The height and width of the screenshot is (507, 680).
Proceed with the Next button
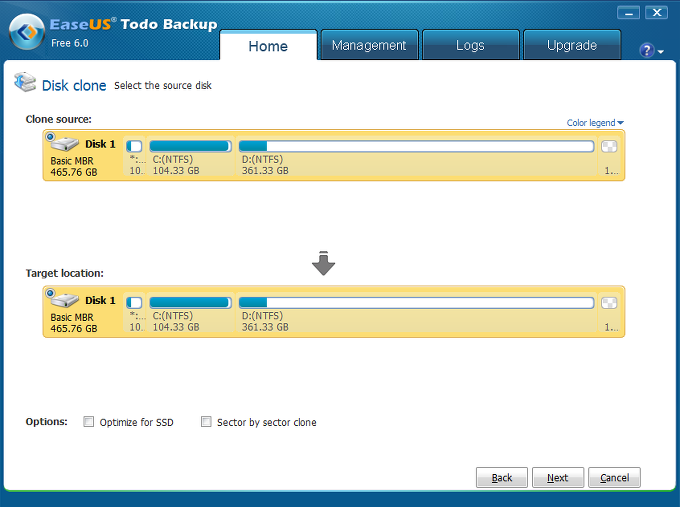tap(558, 478)
